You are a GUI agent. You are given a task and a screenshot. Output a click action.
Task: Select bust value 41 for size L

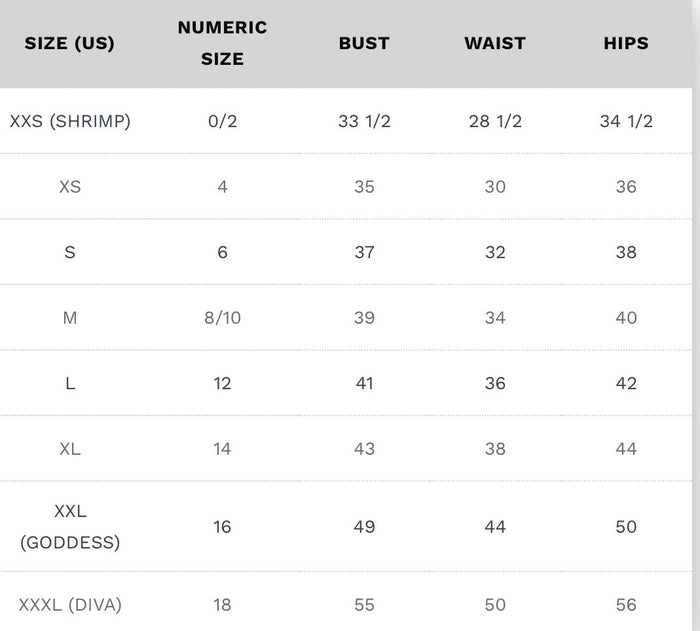point(364,383)
